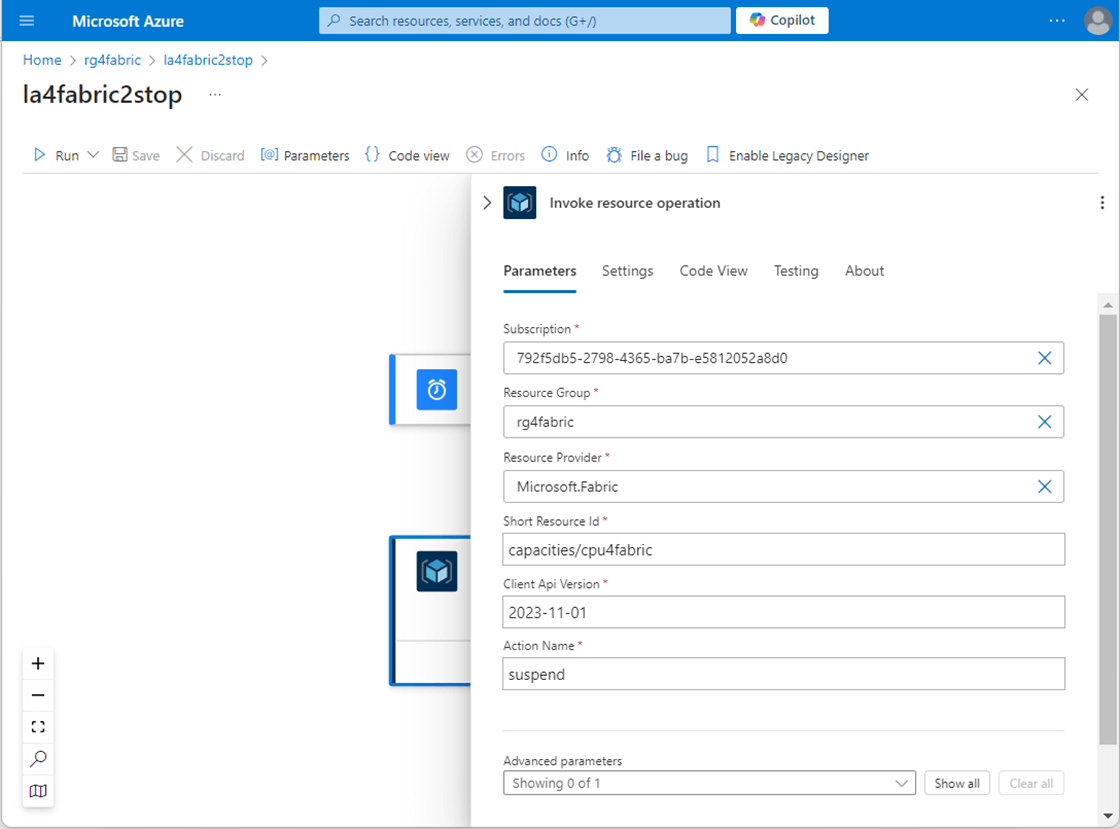The width and height of the screenshot is (1120, 829).
Task: Clear the Resource Provider field value
Action: point(1044,487)
